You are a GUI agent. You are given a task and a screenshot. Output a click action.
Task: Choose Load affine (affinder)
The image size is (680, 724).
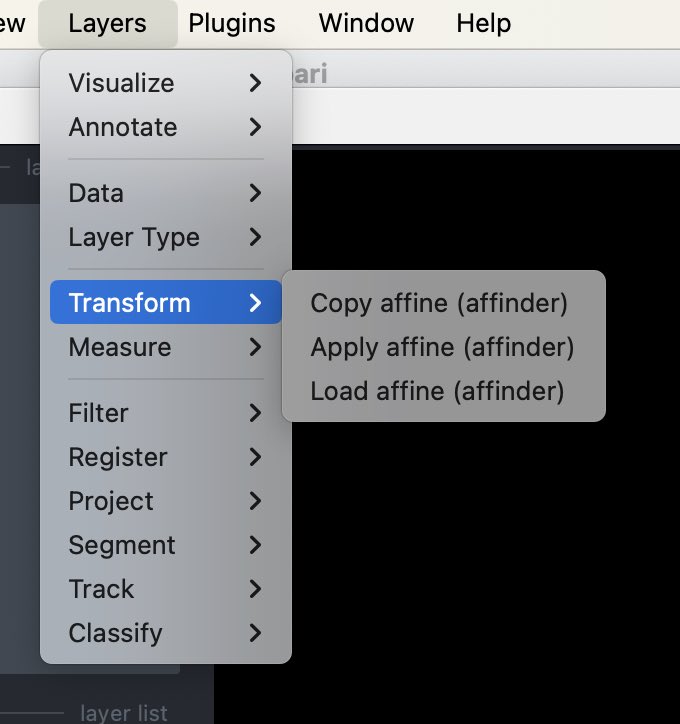pyautogui.click(x=437, y=391)
